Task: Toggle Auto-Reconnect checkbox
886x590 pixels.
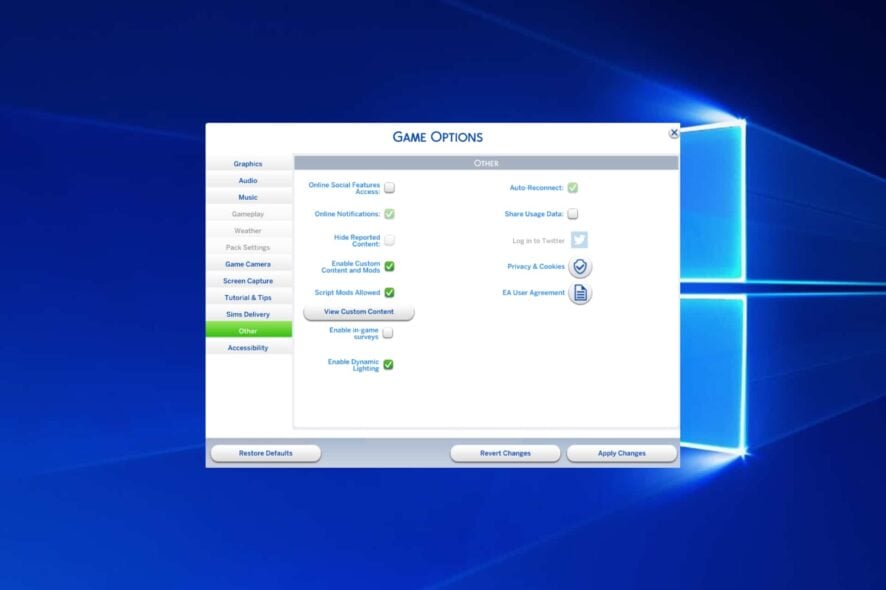Action: [x=572, y=188]
